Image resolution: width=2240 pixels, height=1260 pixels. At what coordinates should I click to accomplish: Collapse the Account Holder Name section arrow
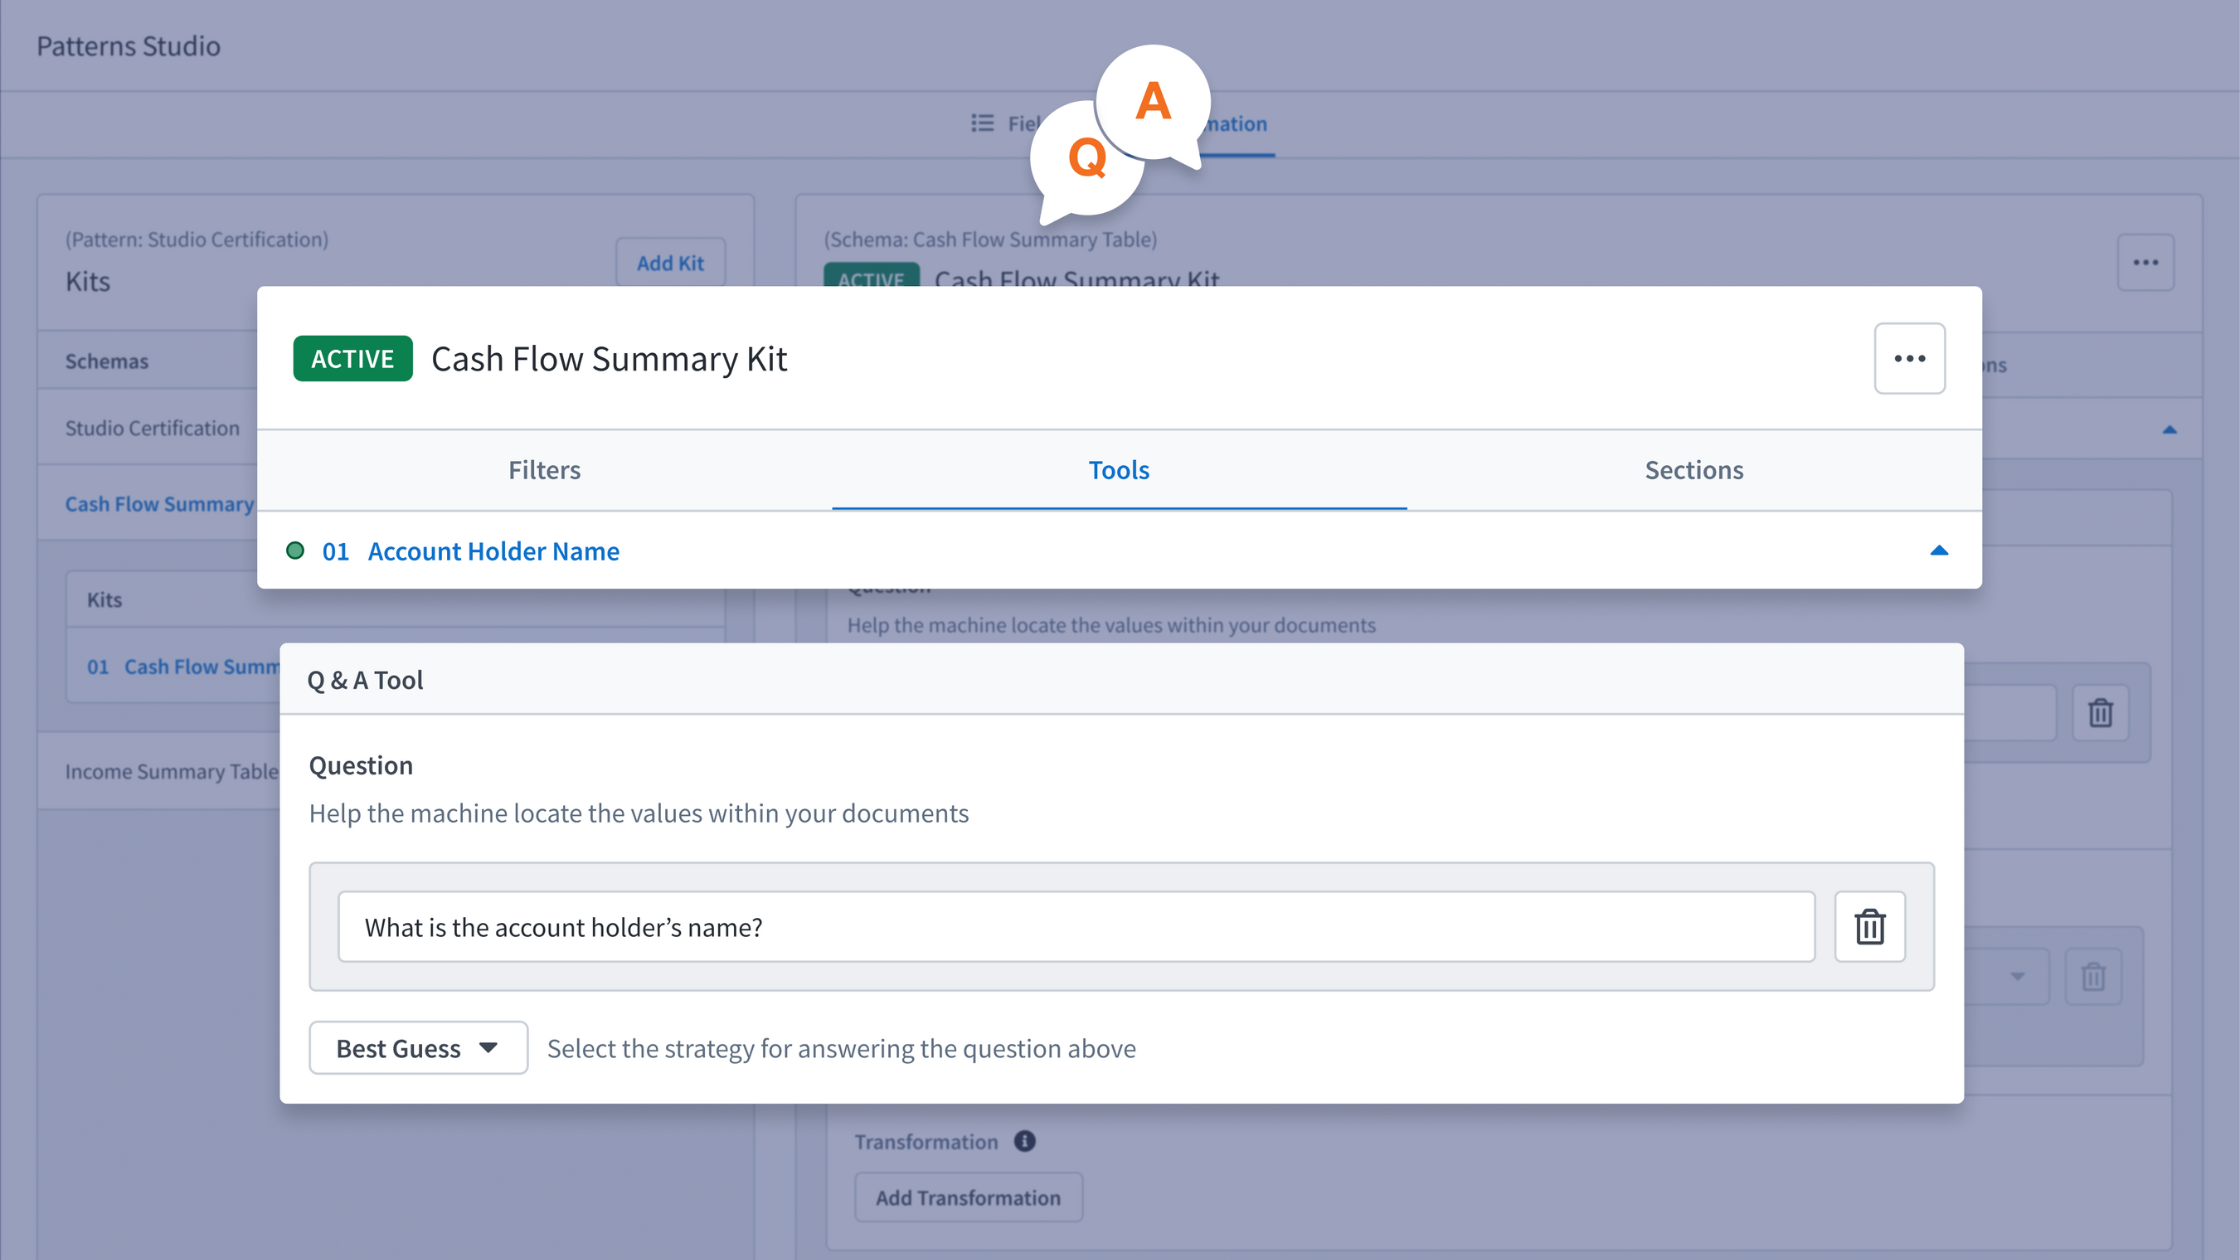click(x=1939, y=551)
